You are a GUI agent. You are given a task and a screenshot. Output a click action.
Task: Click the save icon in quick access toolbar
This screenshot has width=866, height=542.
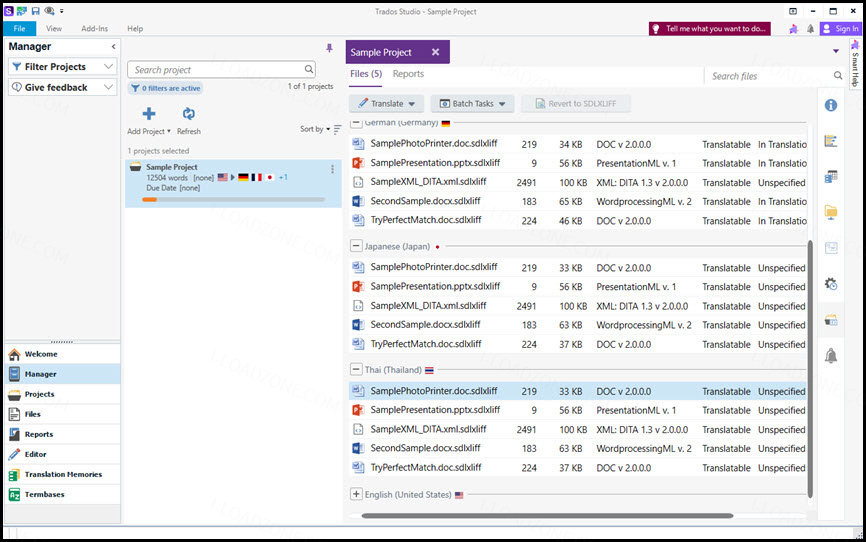click(35, 10)
